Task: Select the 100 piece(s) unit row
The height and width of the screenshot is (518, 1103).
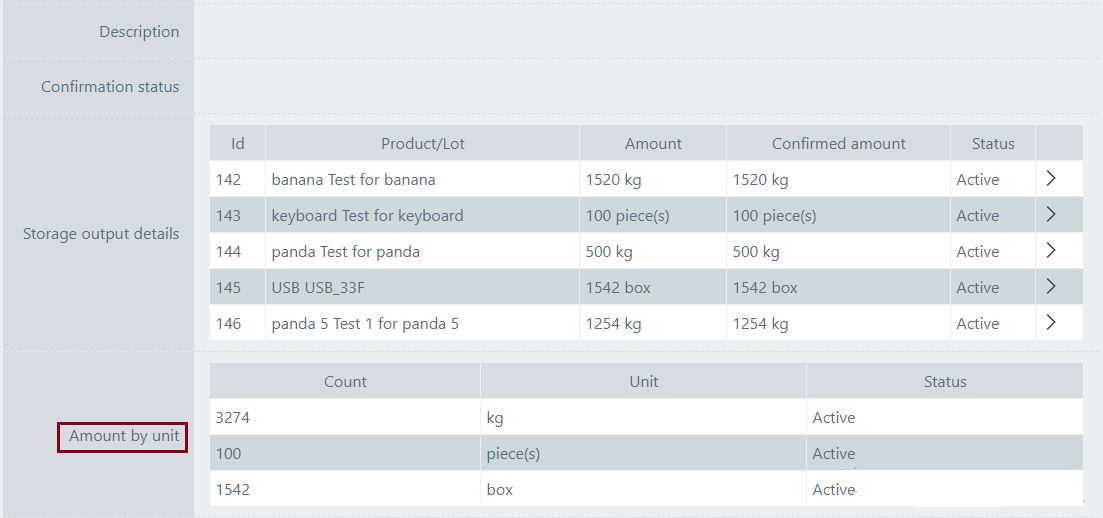Action: point(513,454)
